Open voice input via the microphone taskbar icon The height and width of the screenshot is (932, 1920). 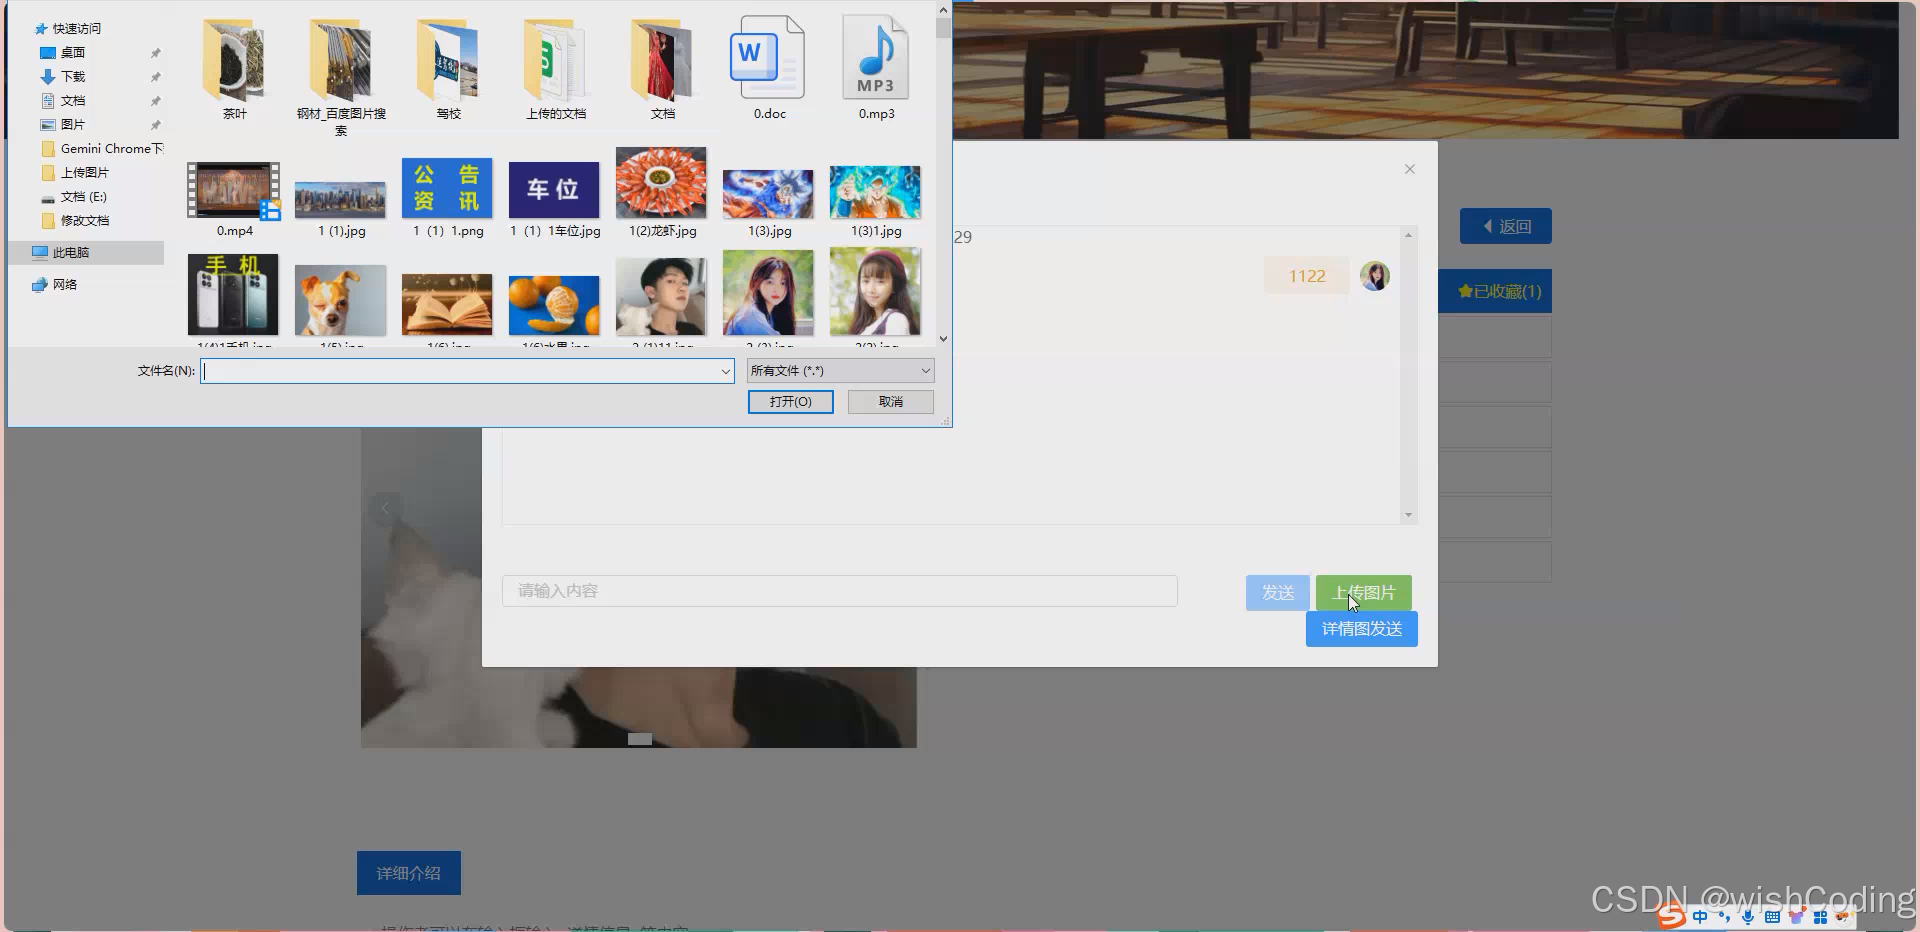[1746, 915]
